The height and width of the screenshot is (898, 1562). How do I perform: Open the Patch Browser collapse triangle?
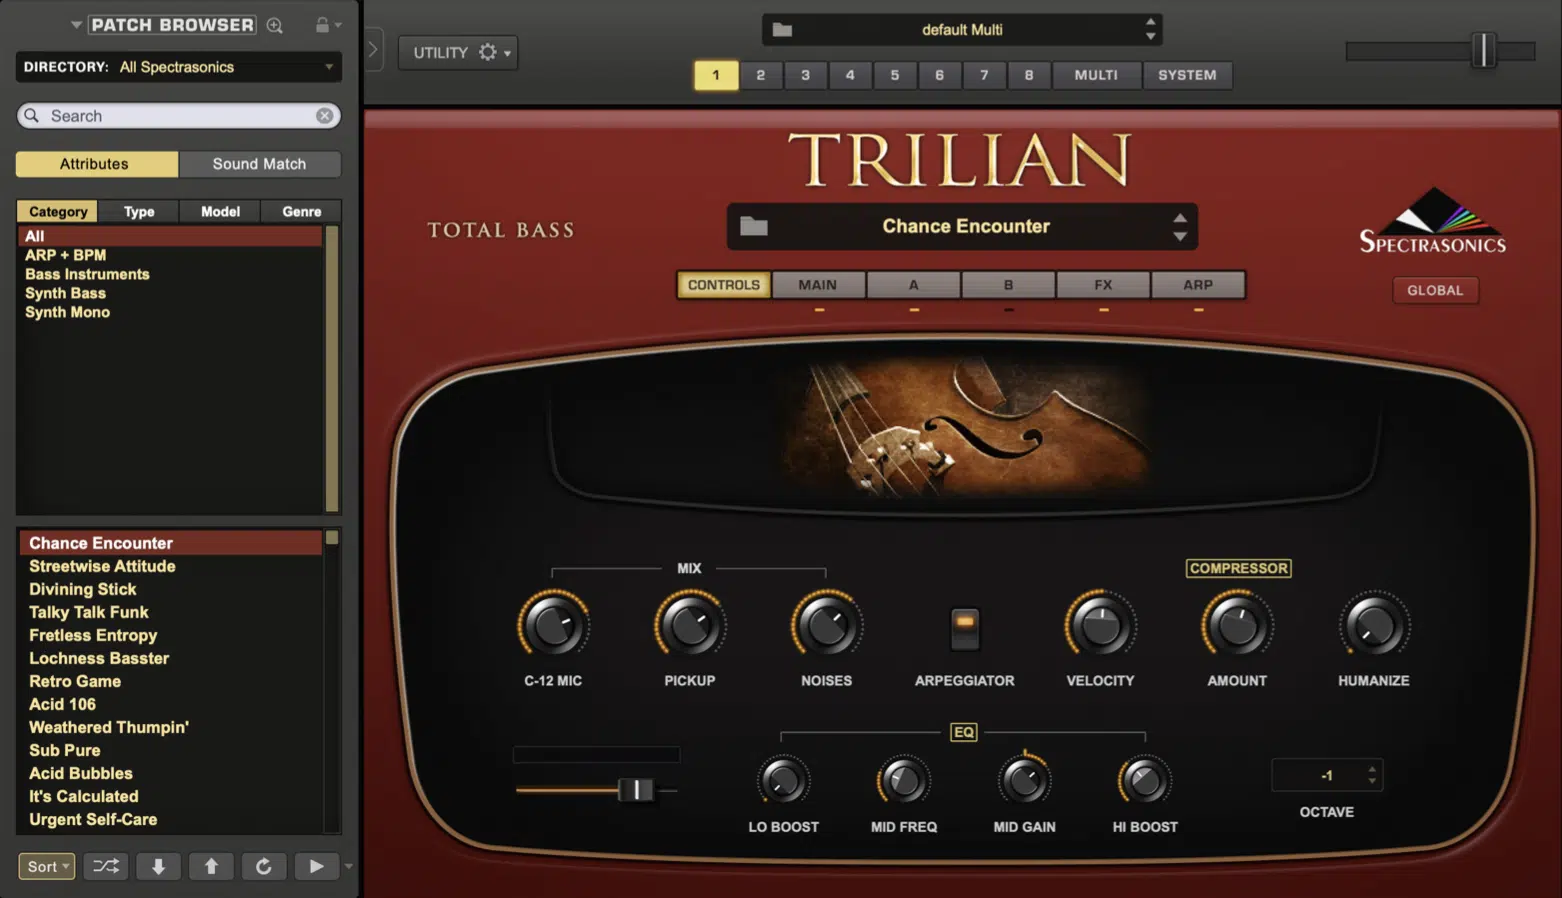76,25
